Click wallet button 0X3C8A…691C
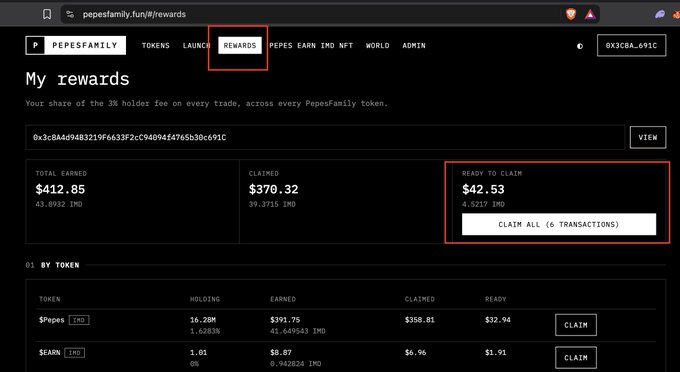 tap(631, 46)
